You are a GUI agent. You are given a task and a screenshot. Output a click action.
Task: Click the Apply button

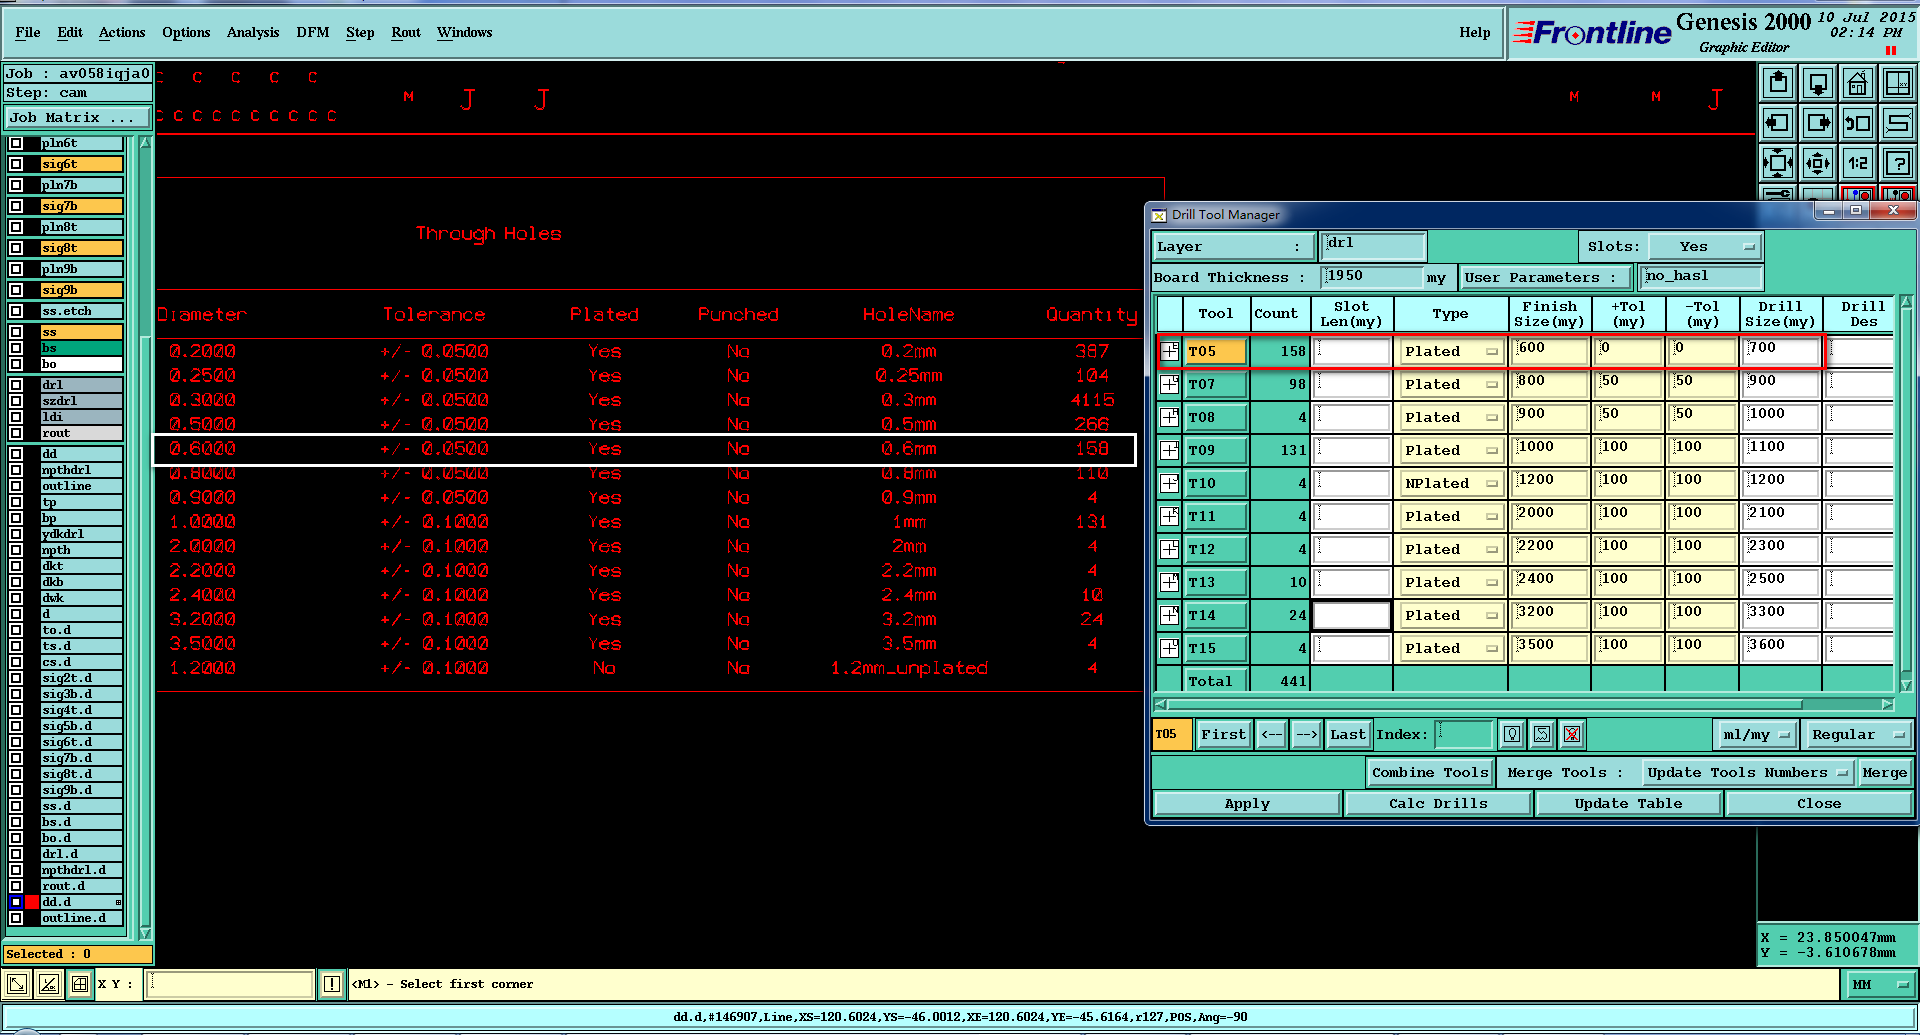[x=1247, y=803]
